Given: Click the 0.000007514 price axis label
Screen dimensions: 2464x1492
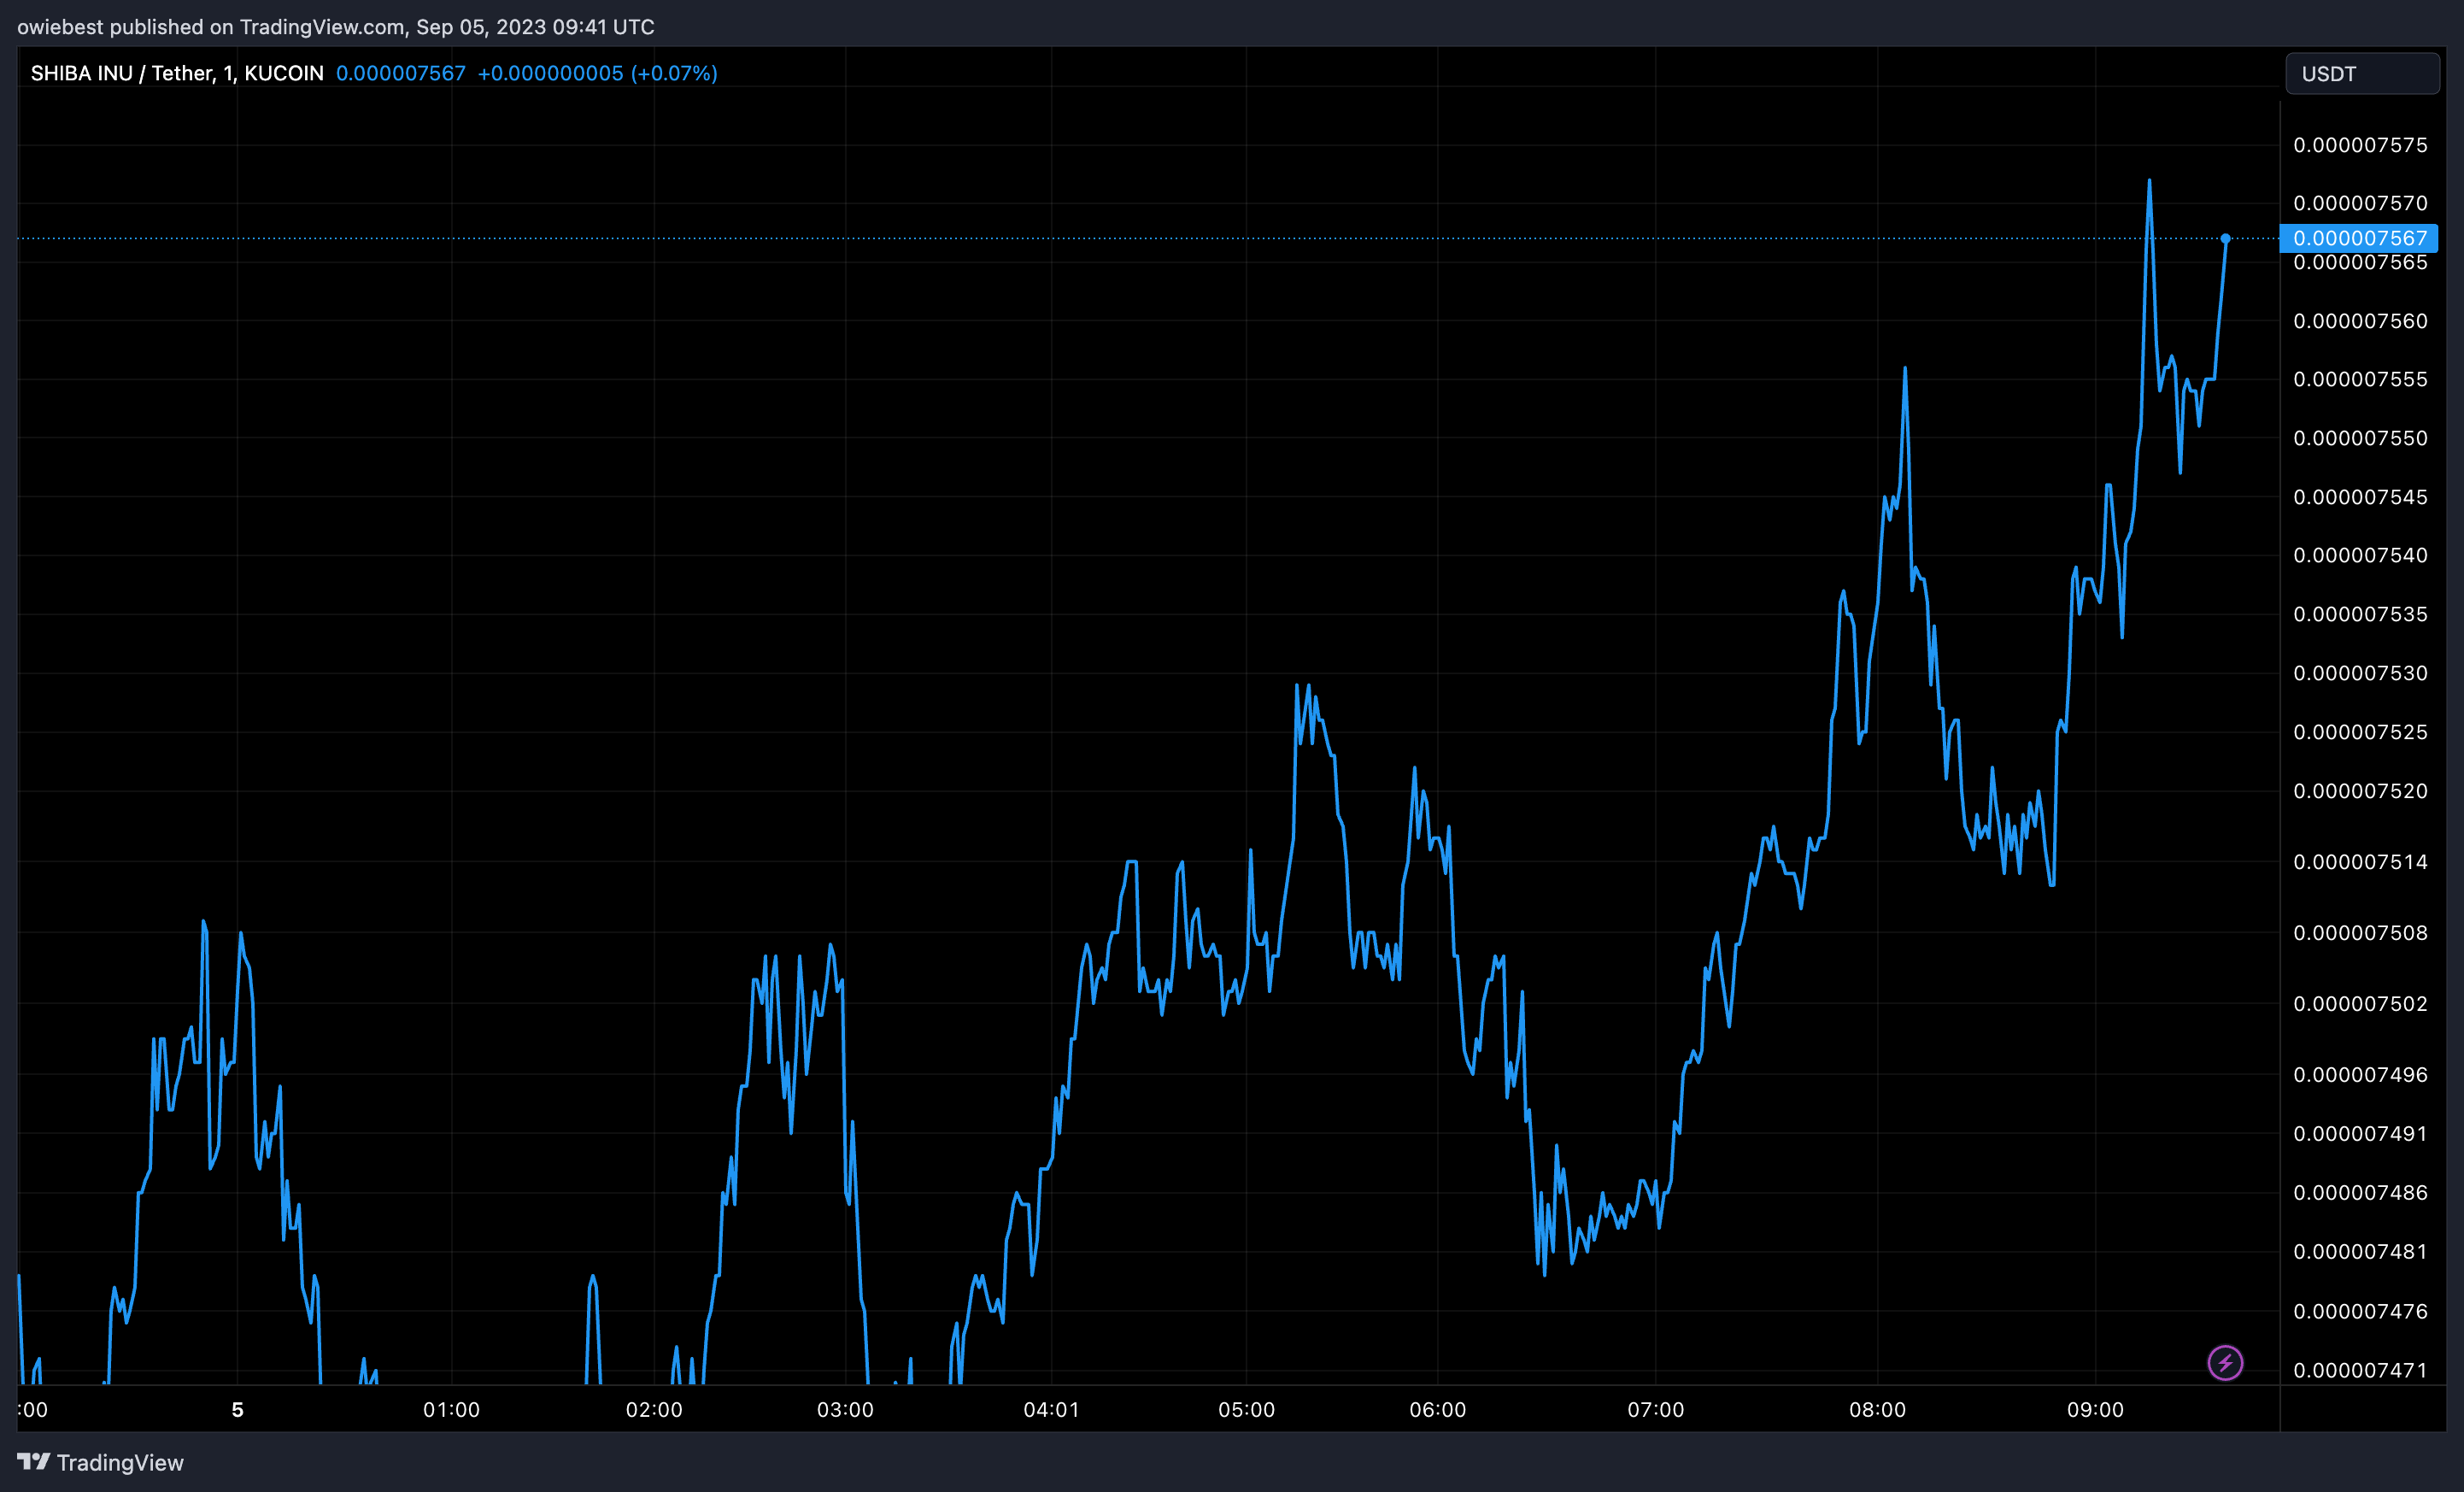Looking at the screenshot, I should [2360, 862].
